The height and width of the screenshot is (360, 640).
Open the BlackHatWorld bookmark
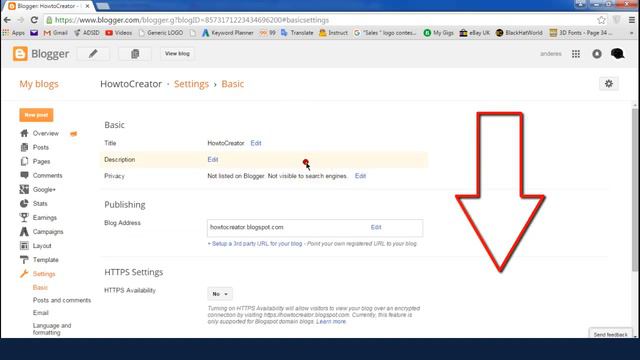click(x=519, y=33)
